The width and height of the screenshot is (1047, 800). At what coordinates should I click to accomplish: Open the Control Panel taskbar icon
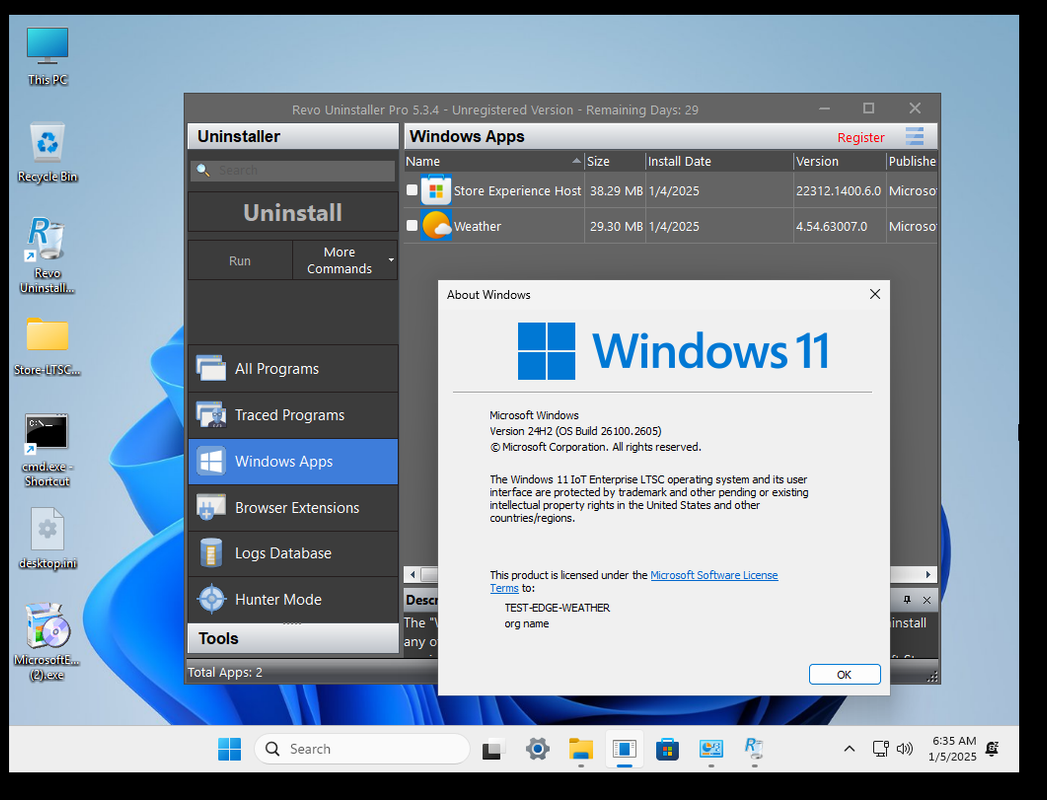coord(710,749)
